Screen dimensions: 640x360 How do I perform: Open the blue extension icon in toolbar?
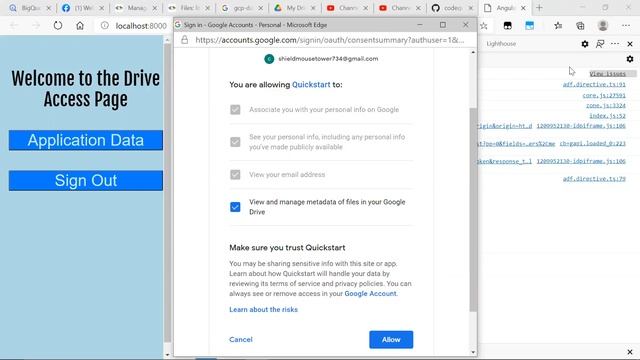(x=529, y=26)
